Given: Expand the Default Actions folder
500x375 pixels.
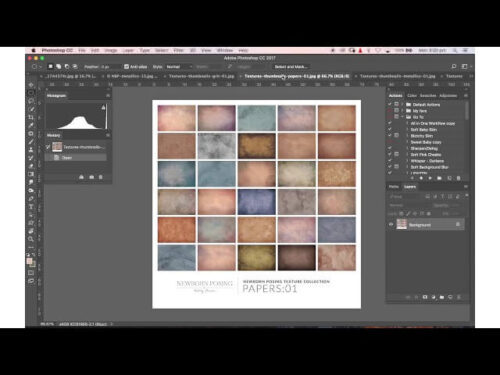Looking at the screenshot, I should pos(403,104).
